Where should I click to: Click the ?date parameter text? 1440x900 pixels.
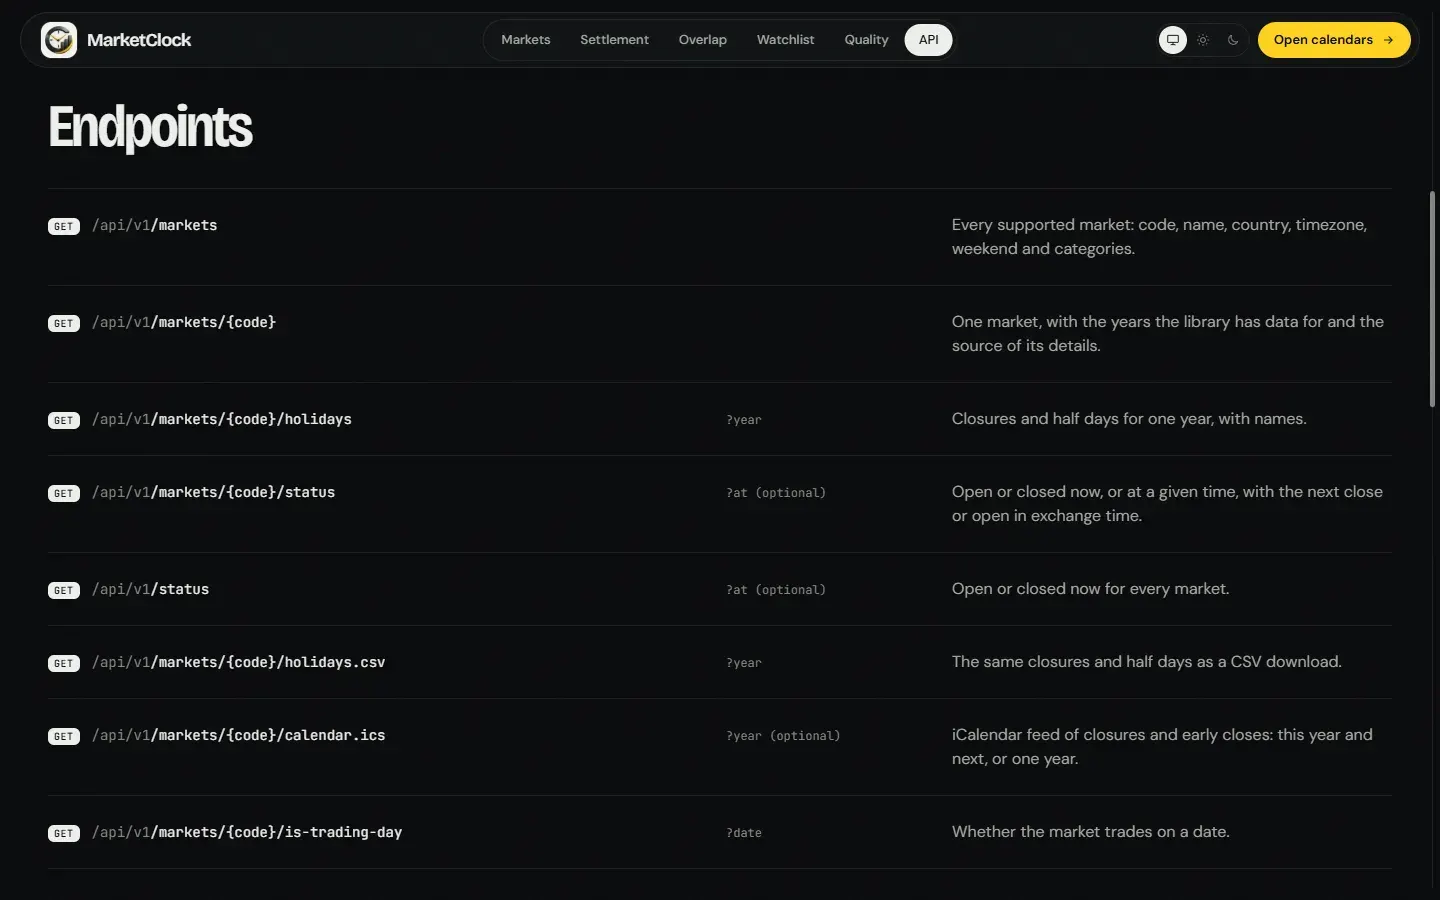(x=744, y=833)
